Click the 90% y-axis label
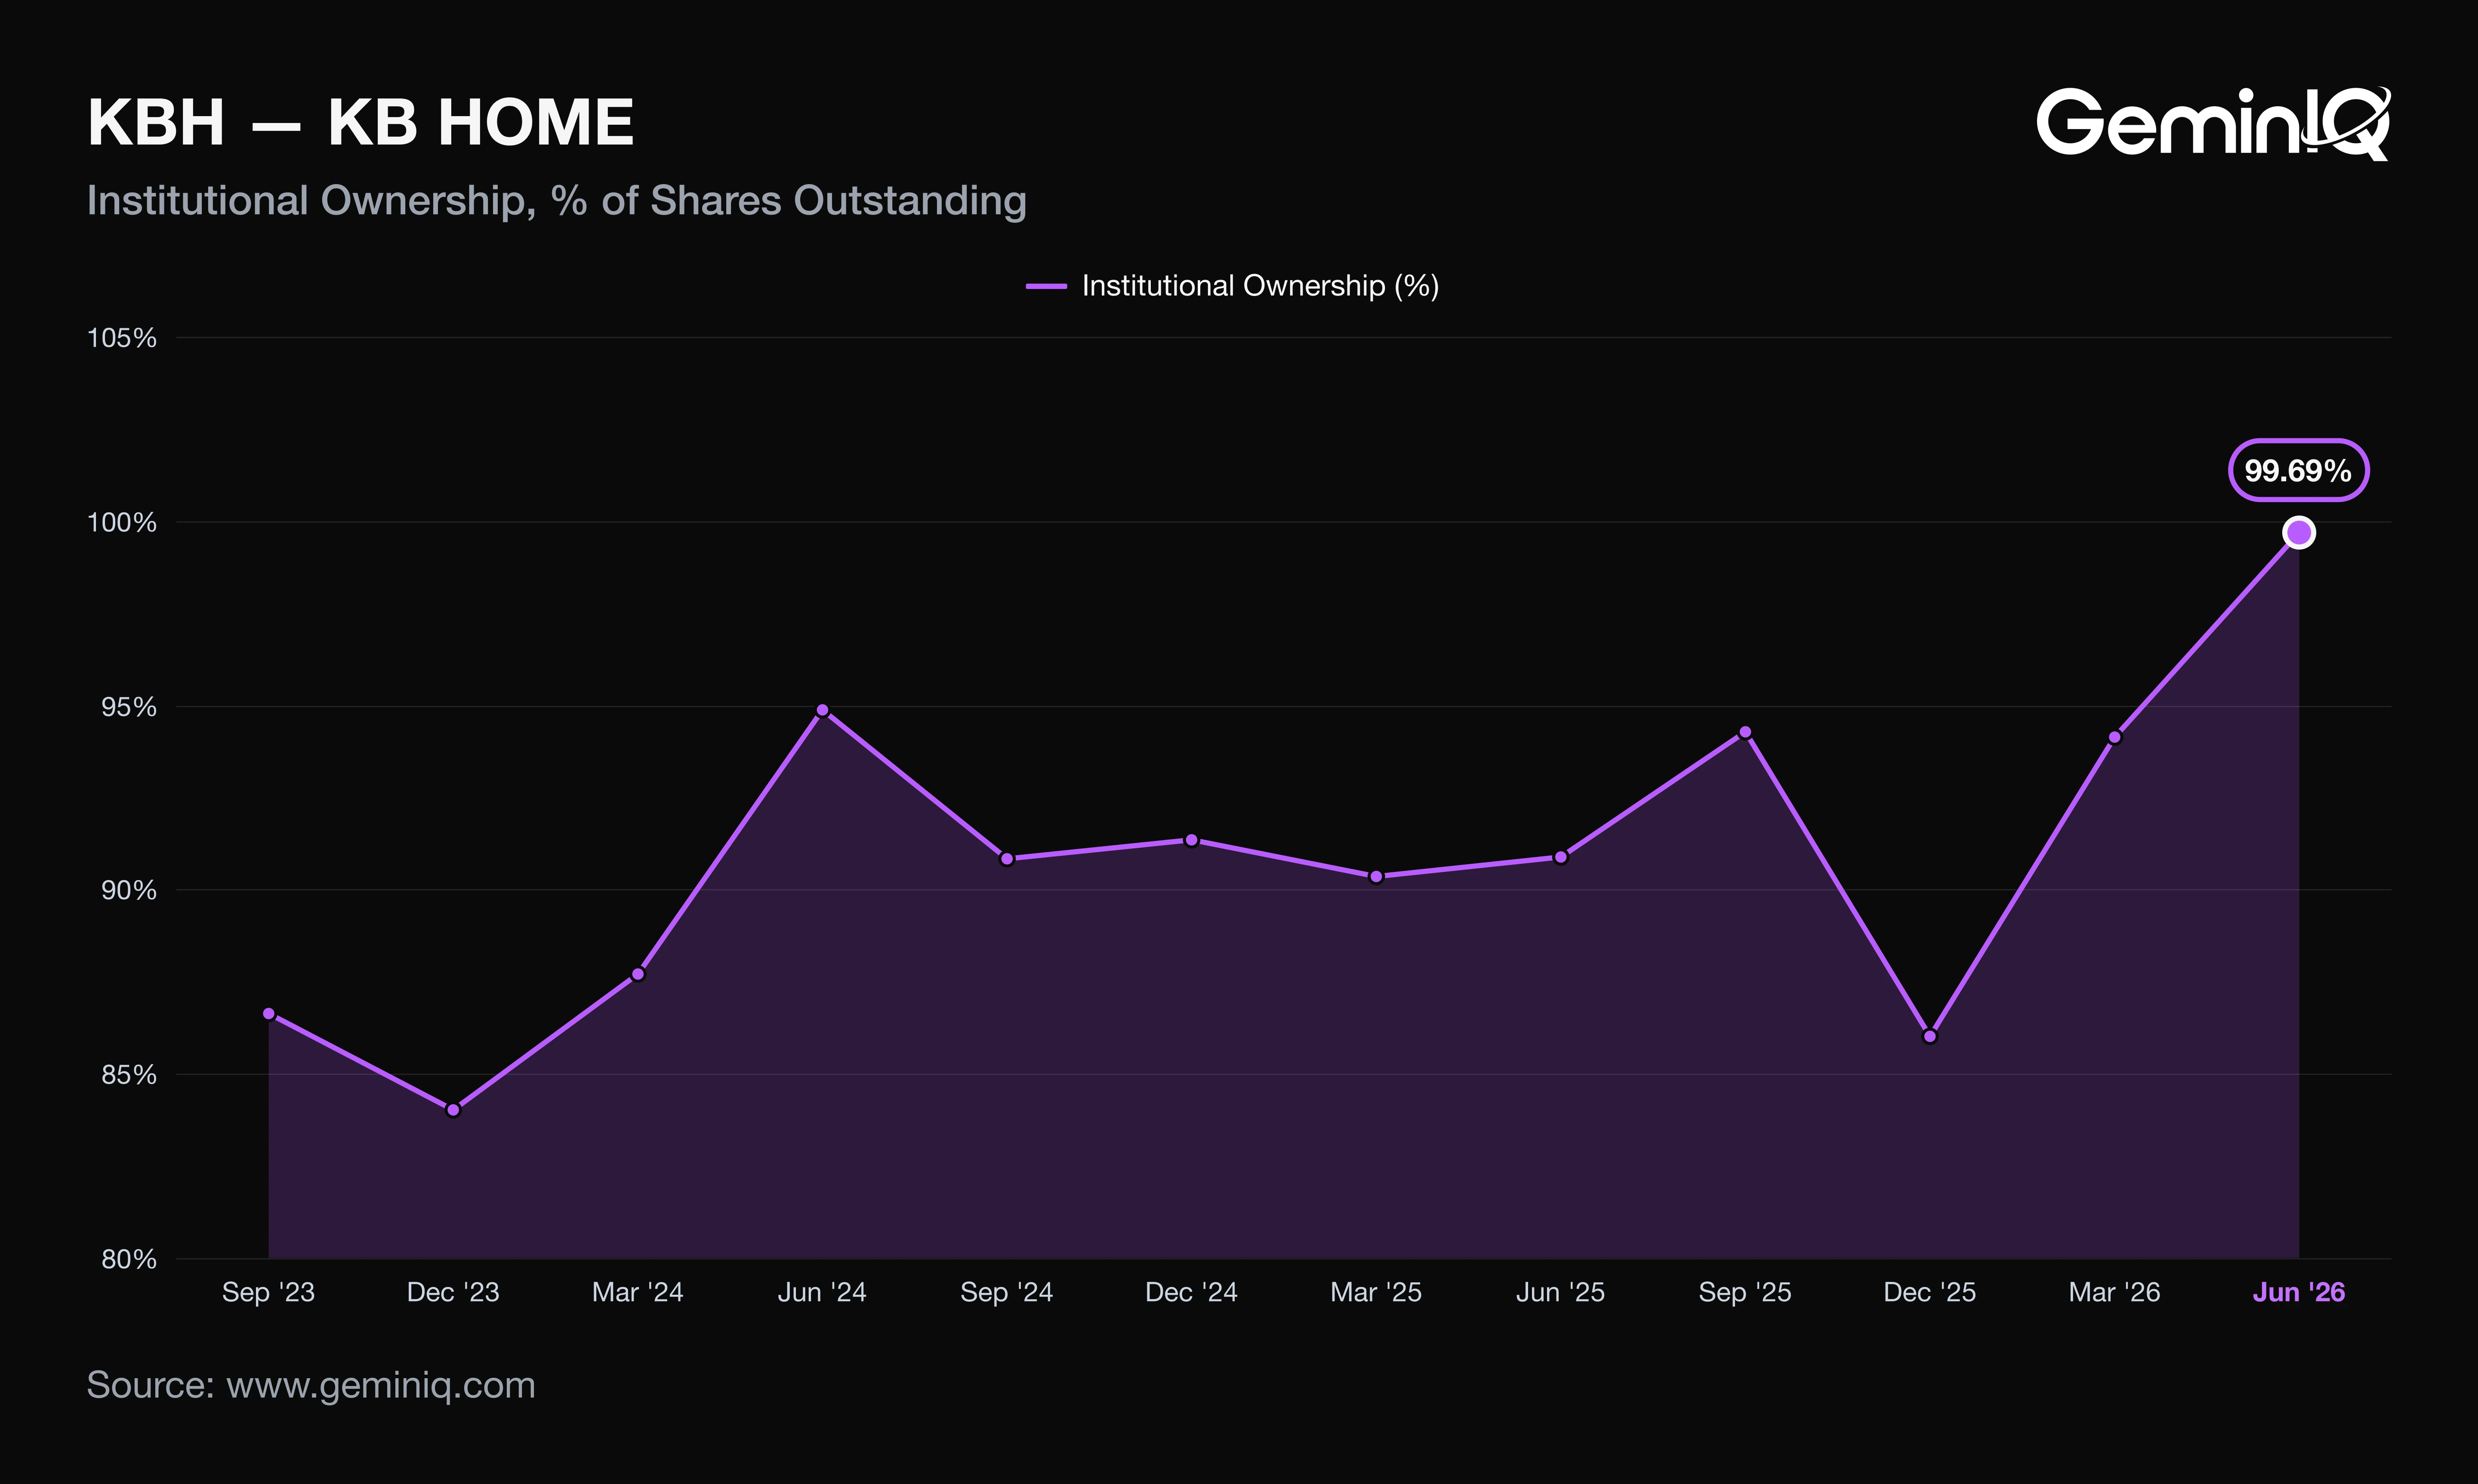 (x=129, y=890)
